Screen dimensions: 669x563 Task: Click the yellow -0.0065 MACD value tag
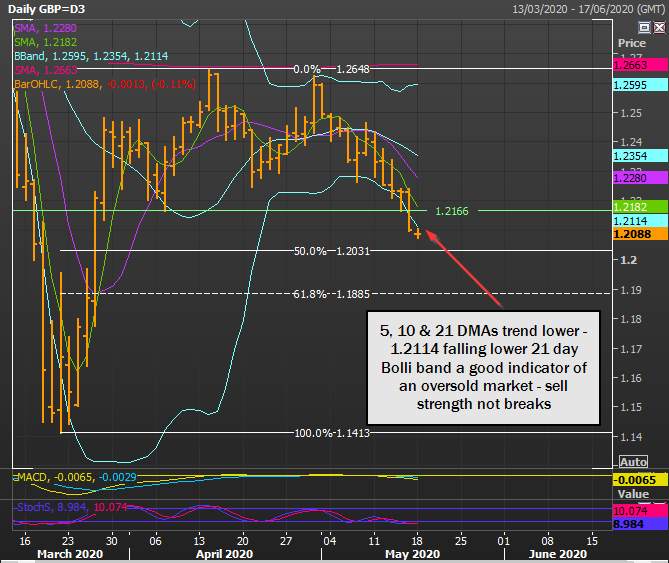640,480
